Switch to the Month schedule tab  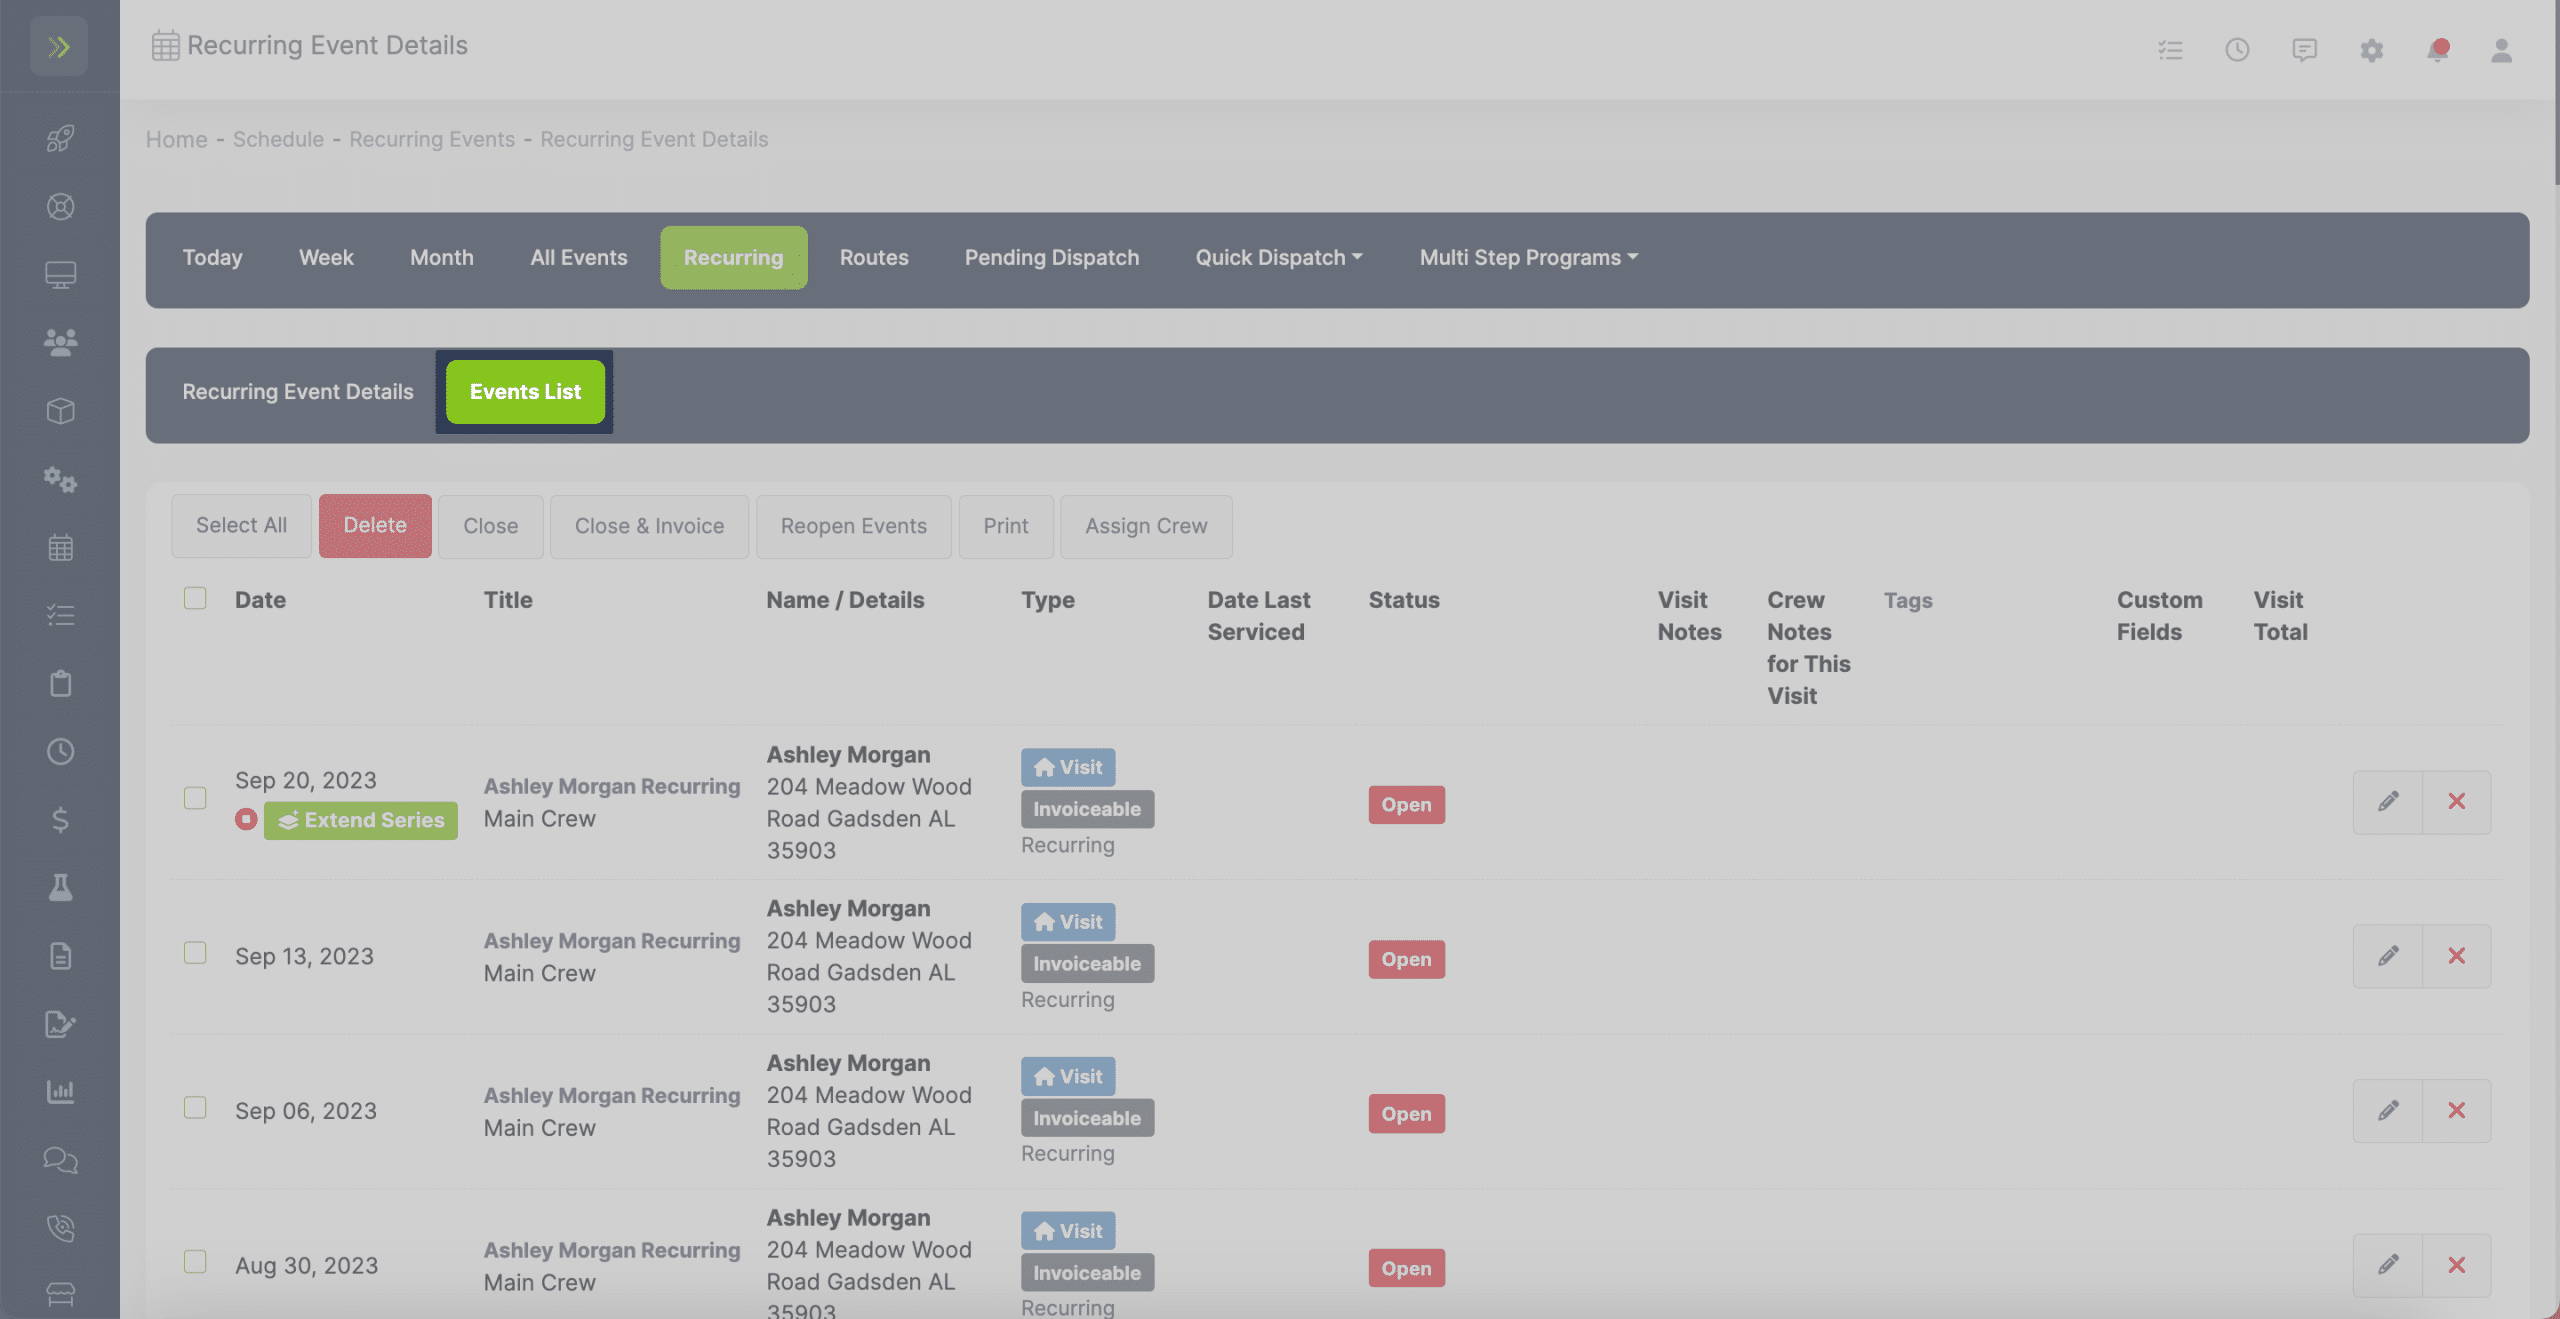pyautogui.click(x=442, y=258)
